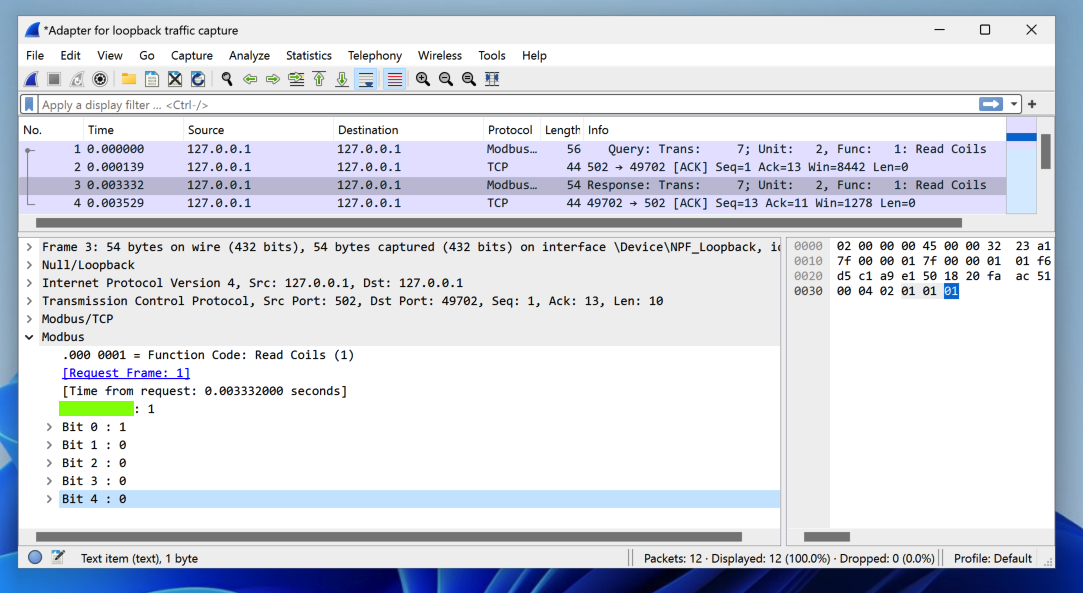Expand the Modbus/TCP tree node

point(29,319)
